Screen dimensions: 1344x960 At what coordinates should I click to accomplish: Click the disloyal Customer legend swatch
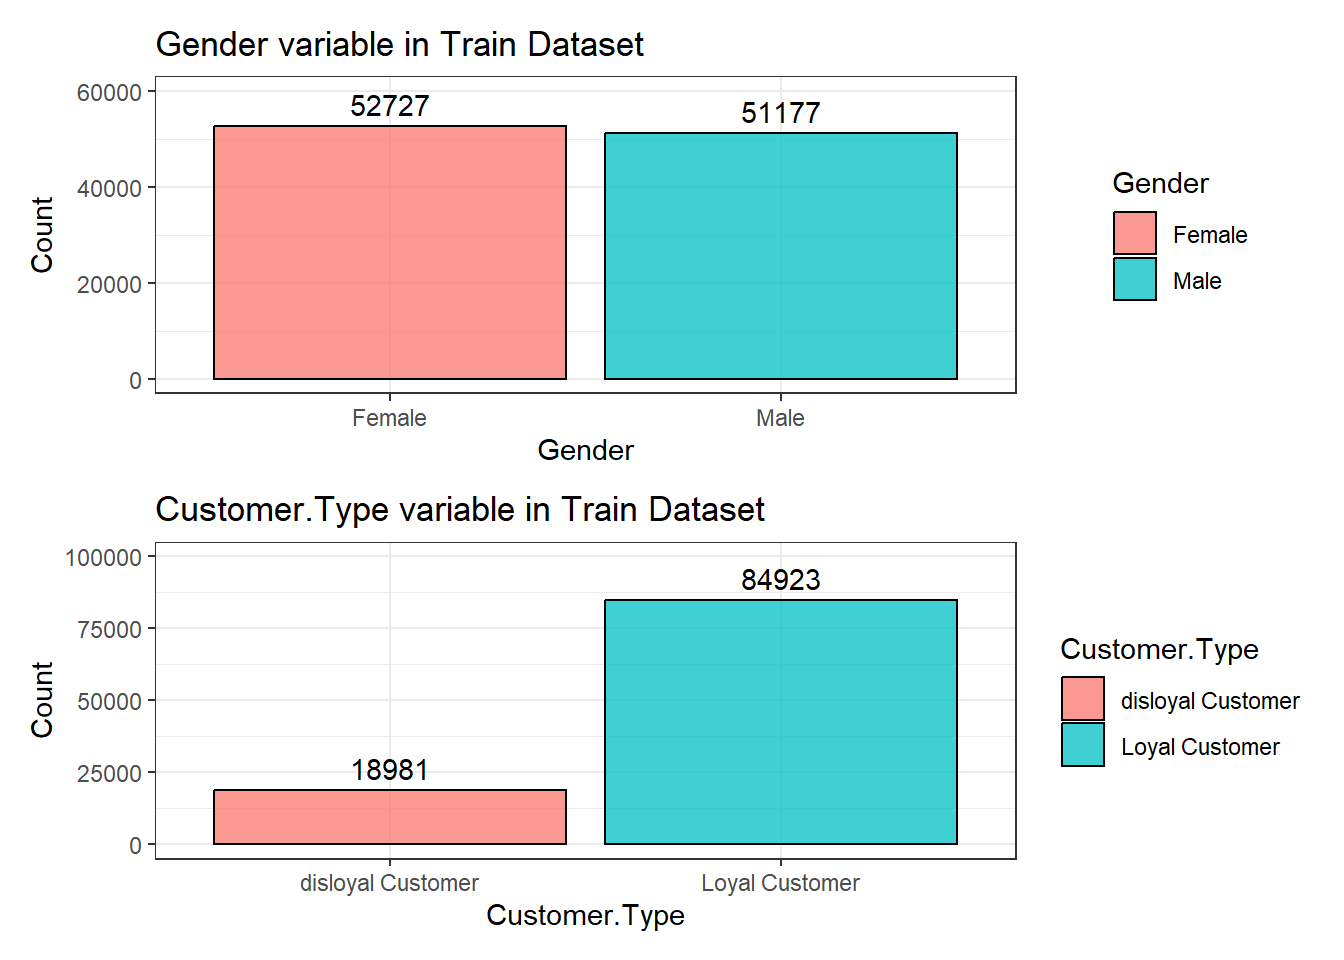pos(1082,699)
